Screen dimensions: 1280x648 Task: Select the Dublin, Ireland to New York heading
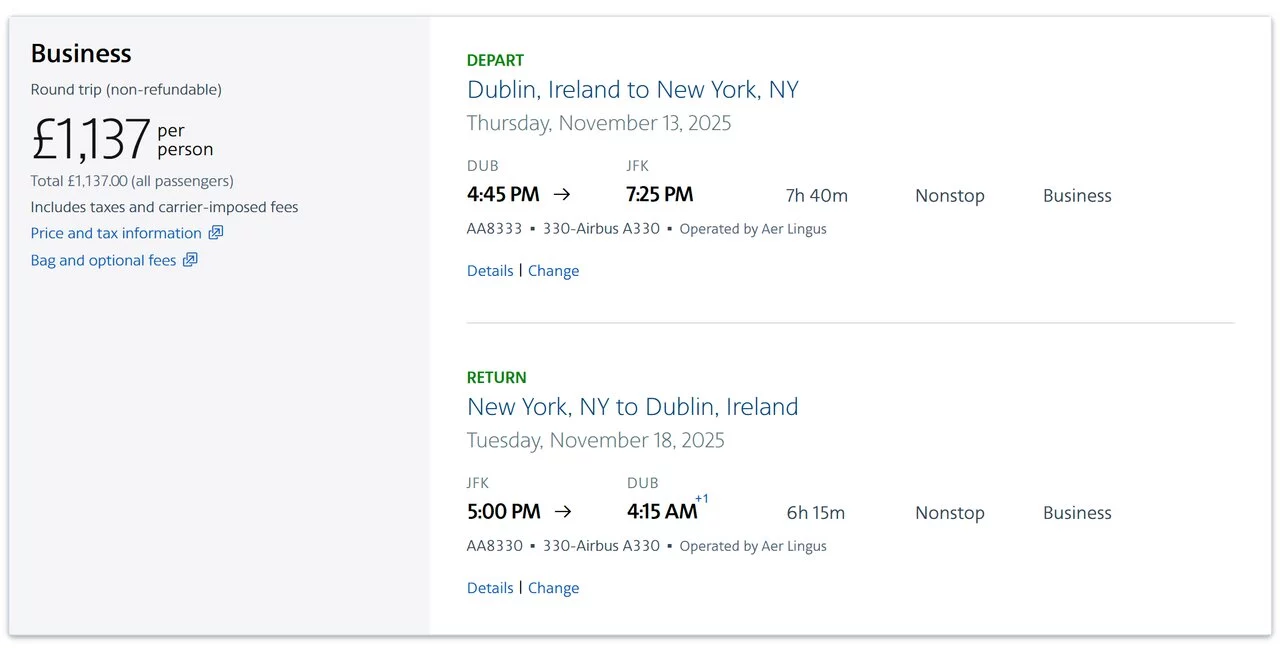click(x=633, y=90)
